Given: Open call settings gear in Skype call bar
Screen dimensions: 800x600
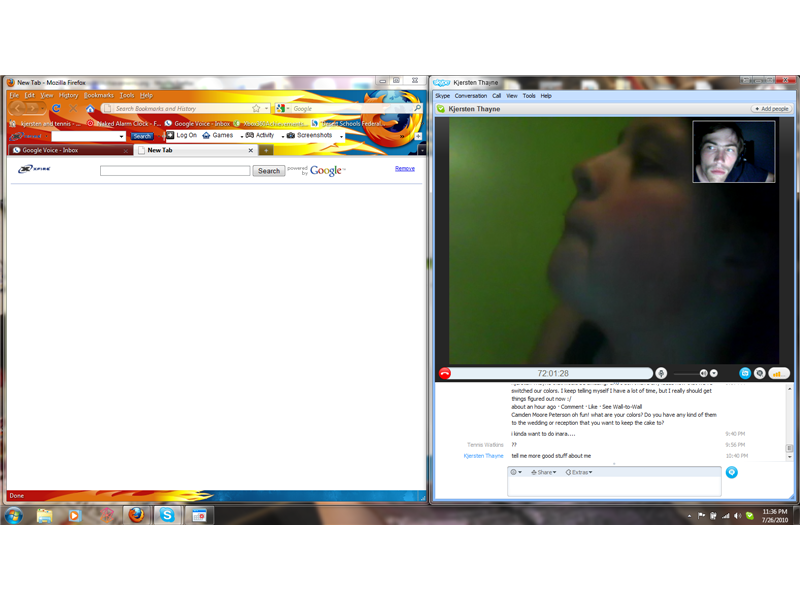Looking at the screenshot, I should click(x=760, y=373).
